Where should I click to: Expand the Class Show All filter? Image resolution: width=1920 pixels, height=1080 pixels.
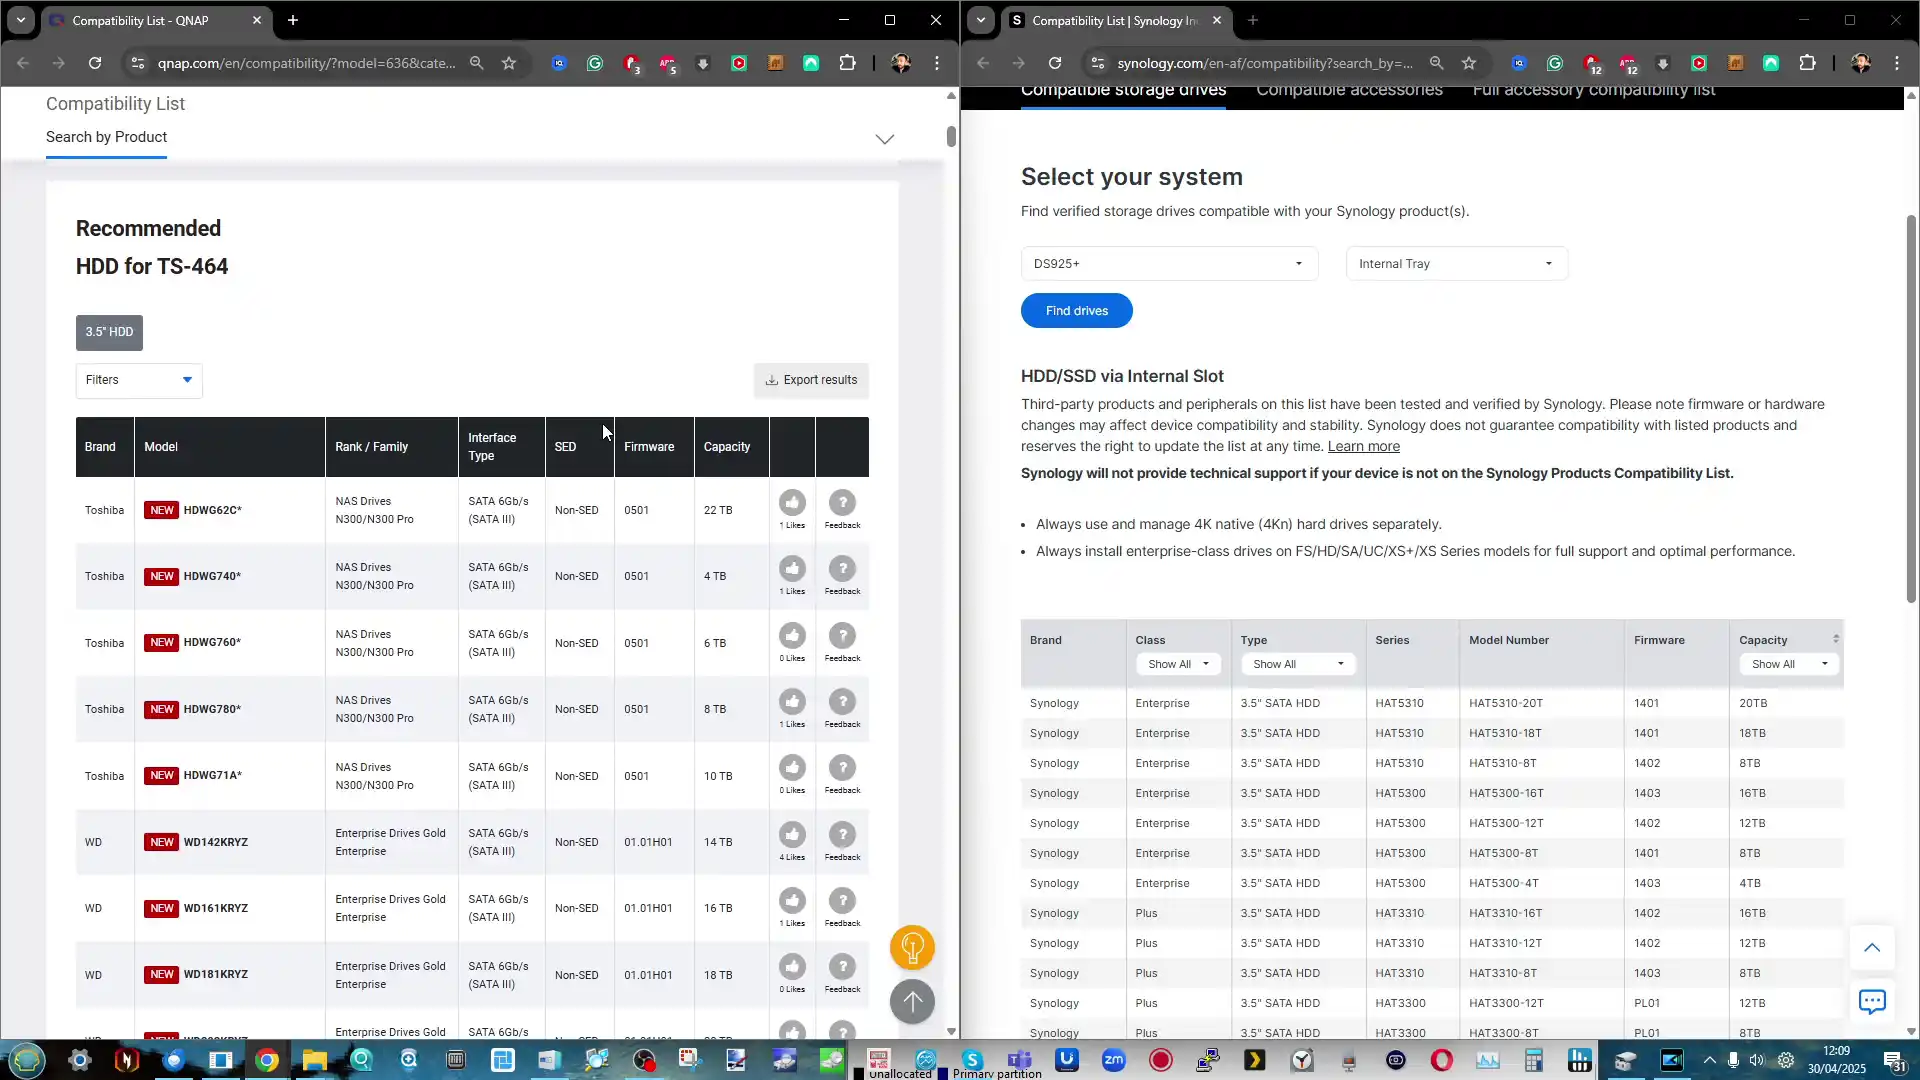(x=1178, y=664)
